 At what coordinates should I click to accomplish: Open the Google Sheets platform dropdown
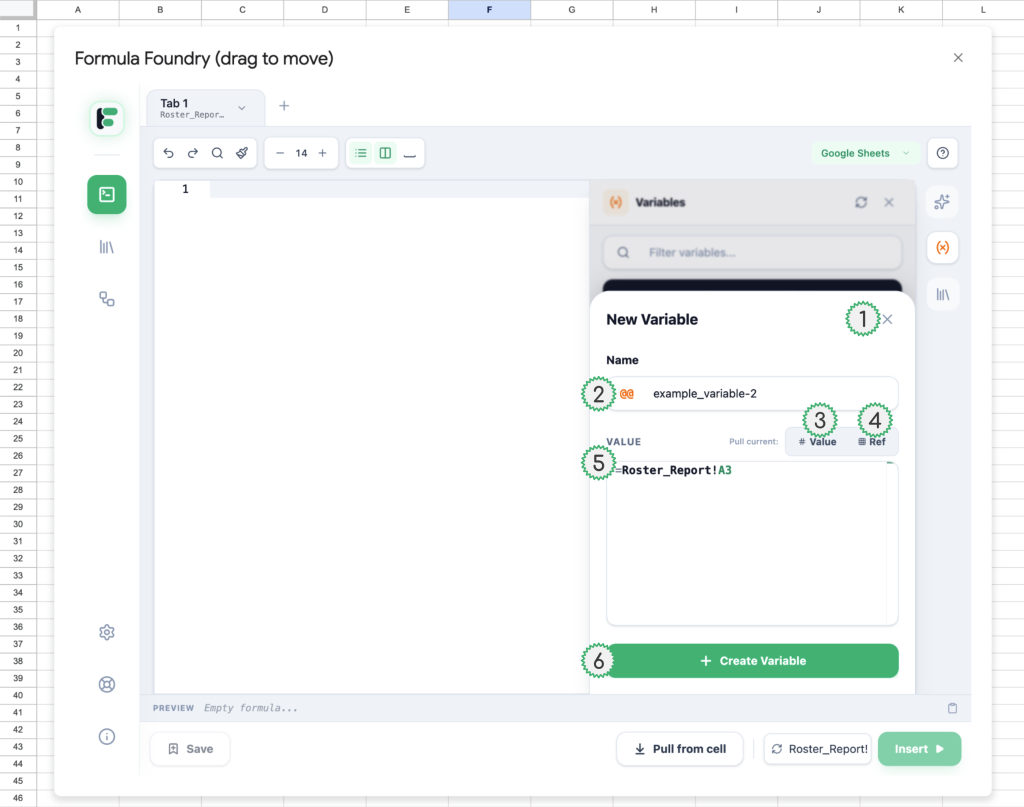tap(865, 153)
